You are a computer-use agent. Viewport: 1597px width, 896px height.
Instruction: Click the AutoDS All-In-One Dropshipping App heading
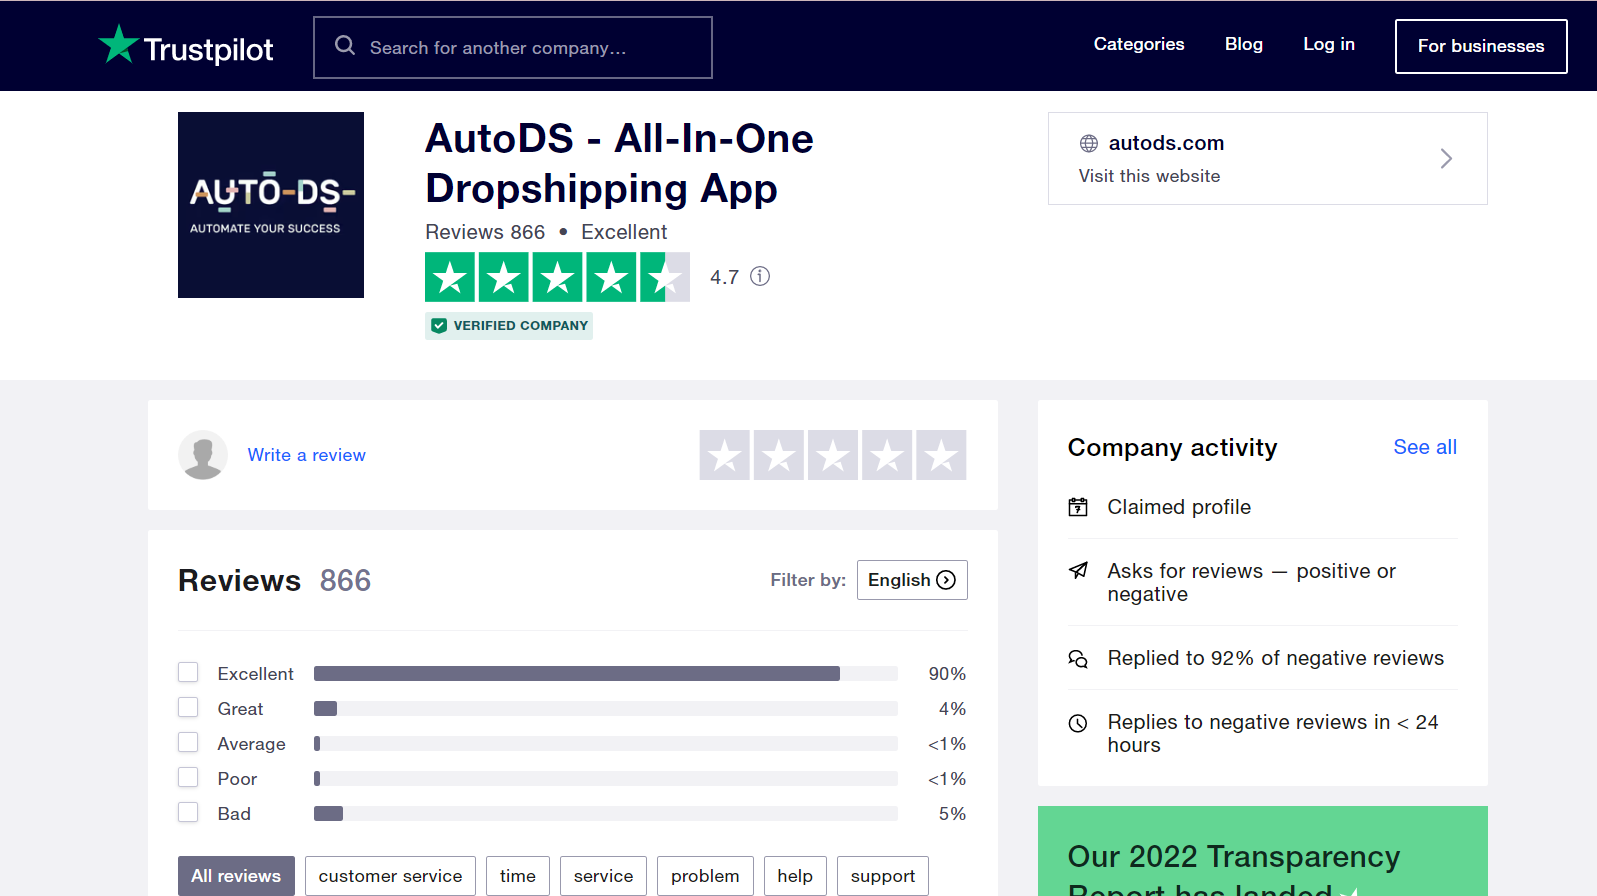(x=619, y=164)
